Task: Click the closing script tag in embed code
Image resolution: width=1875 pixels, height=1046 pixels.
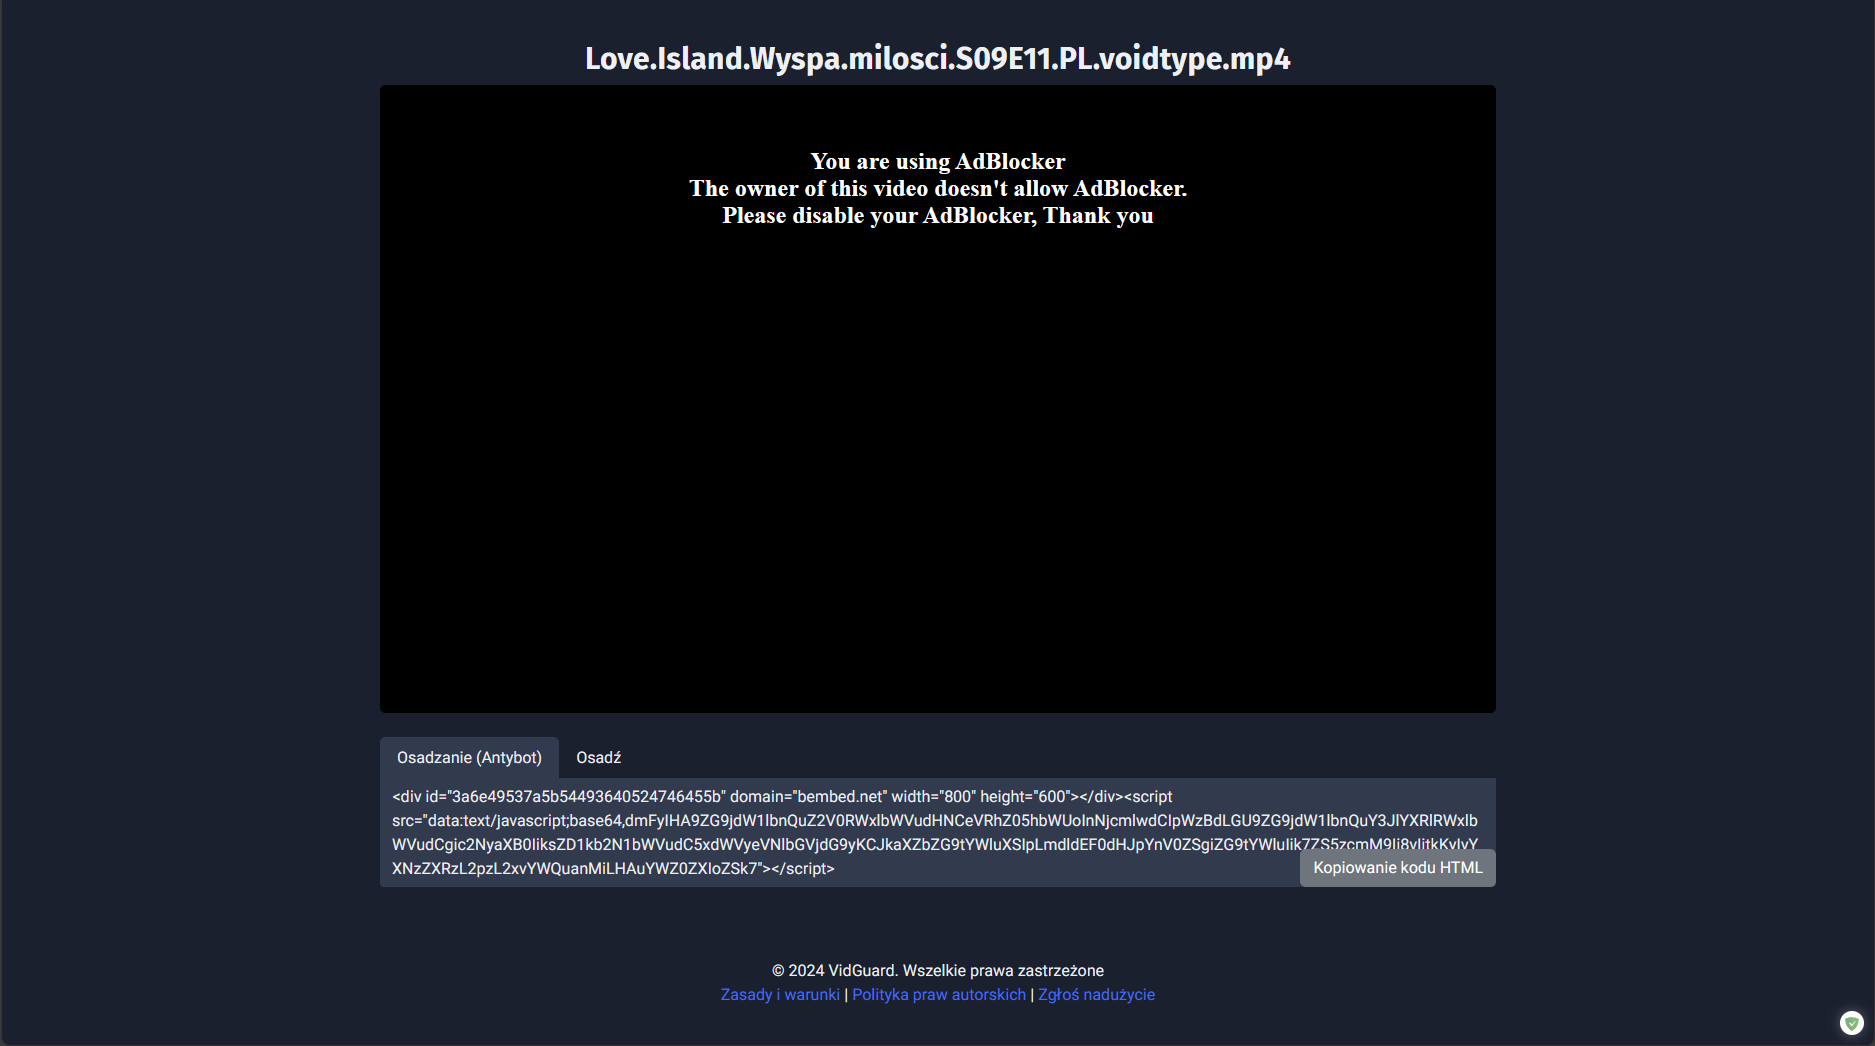Action: 802,869
